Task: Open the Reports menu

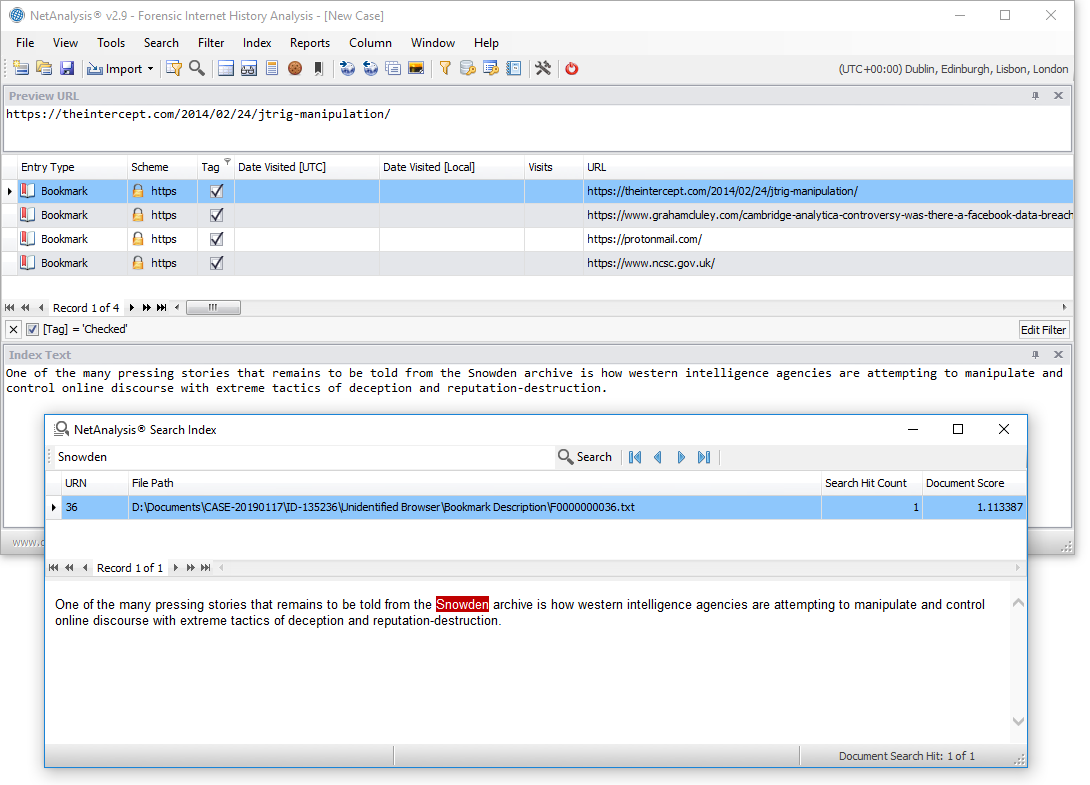Action: [310, 43]
